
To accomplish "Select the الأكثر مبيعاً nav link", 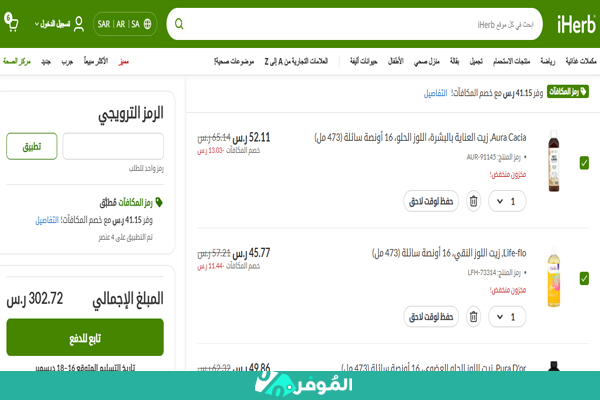I will [x=96, y=61].
